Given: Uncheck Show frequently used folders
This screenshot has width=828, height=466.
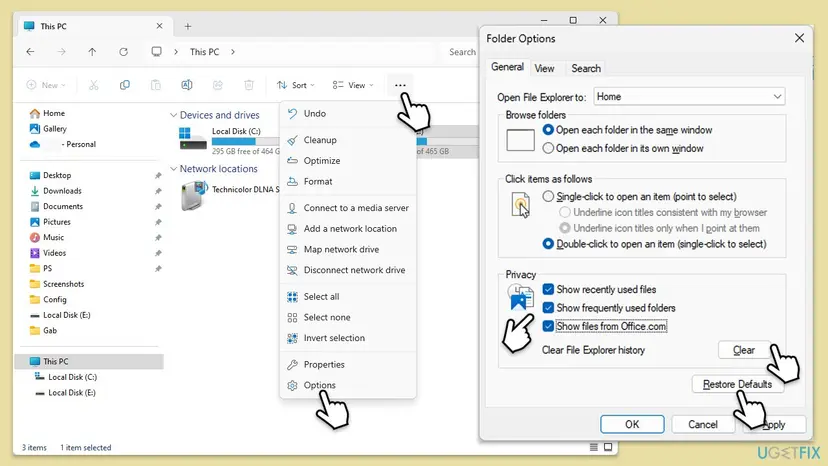Looking at the screenshot, I should coord(548,307).
